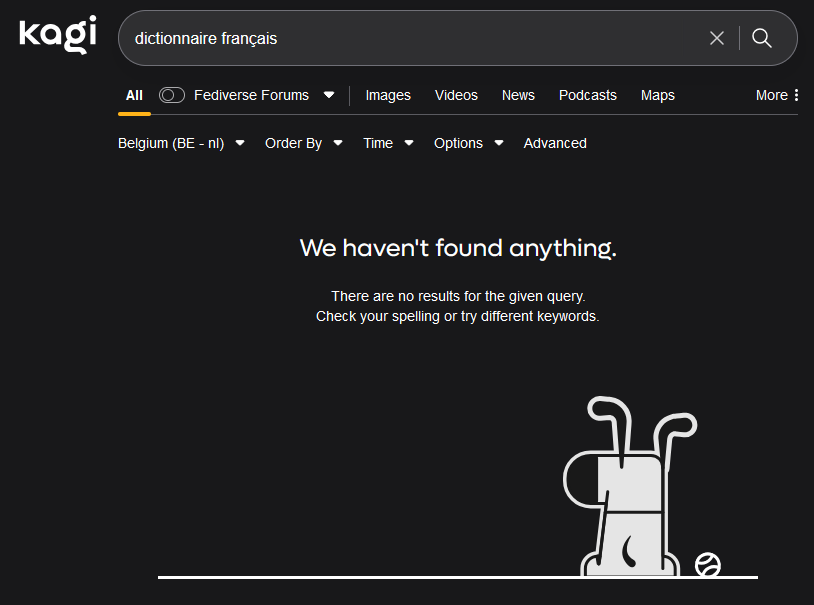Viewport: 814px width, 605px height.
Task: Switch to the Maps tab
Action: pyautogui.click(x=657, y=95)
